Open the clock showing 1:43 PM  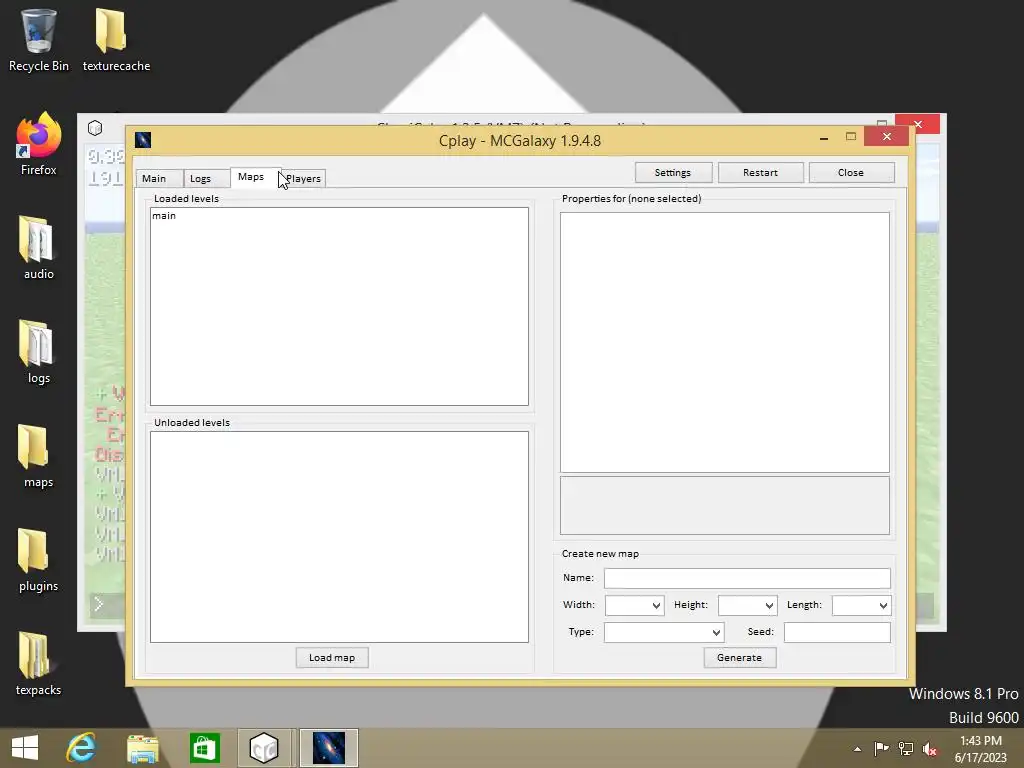click(x=980, y=748)
